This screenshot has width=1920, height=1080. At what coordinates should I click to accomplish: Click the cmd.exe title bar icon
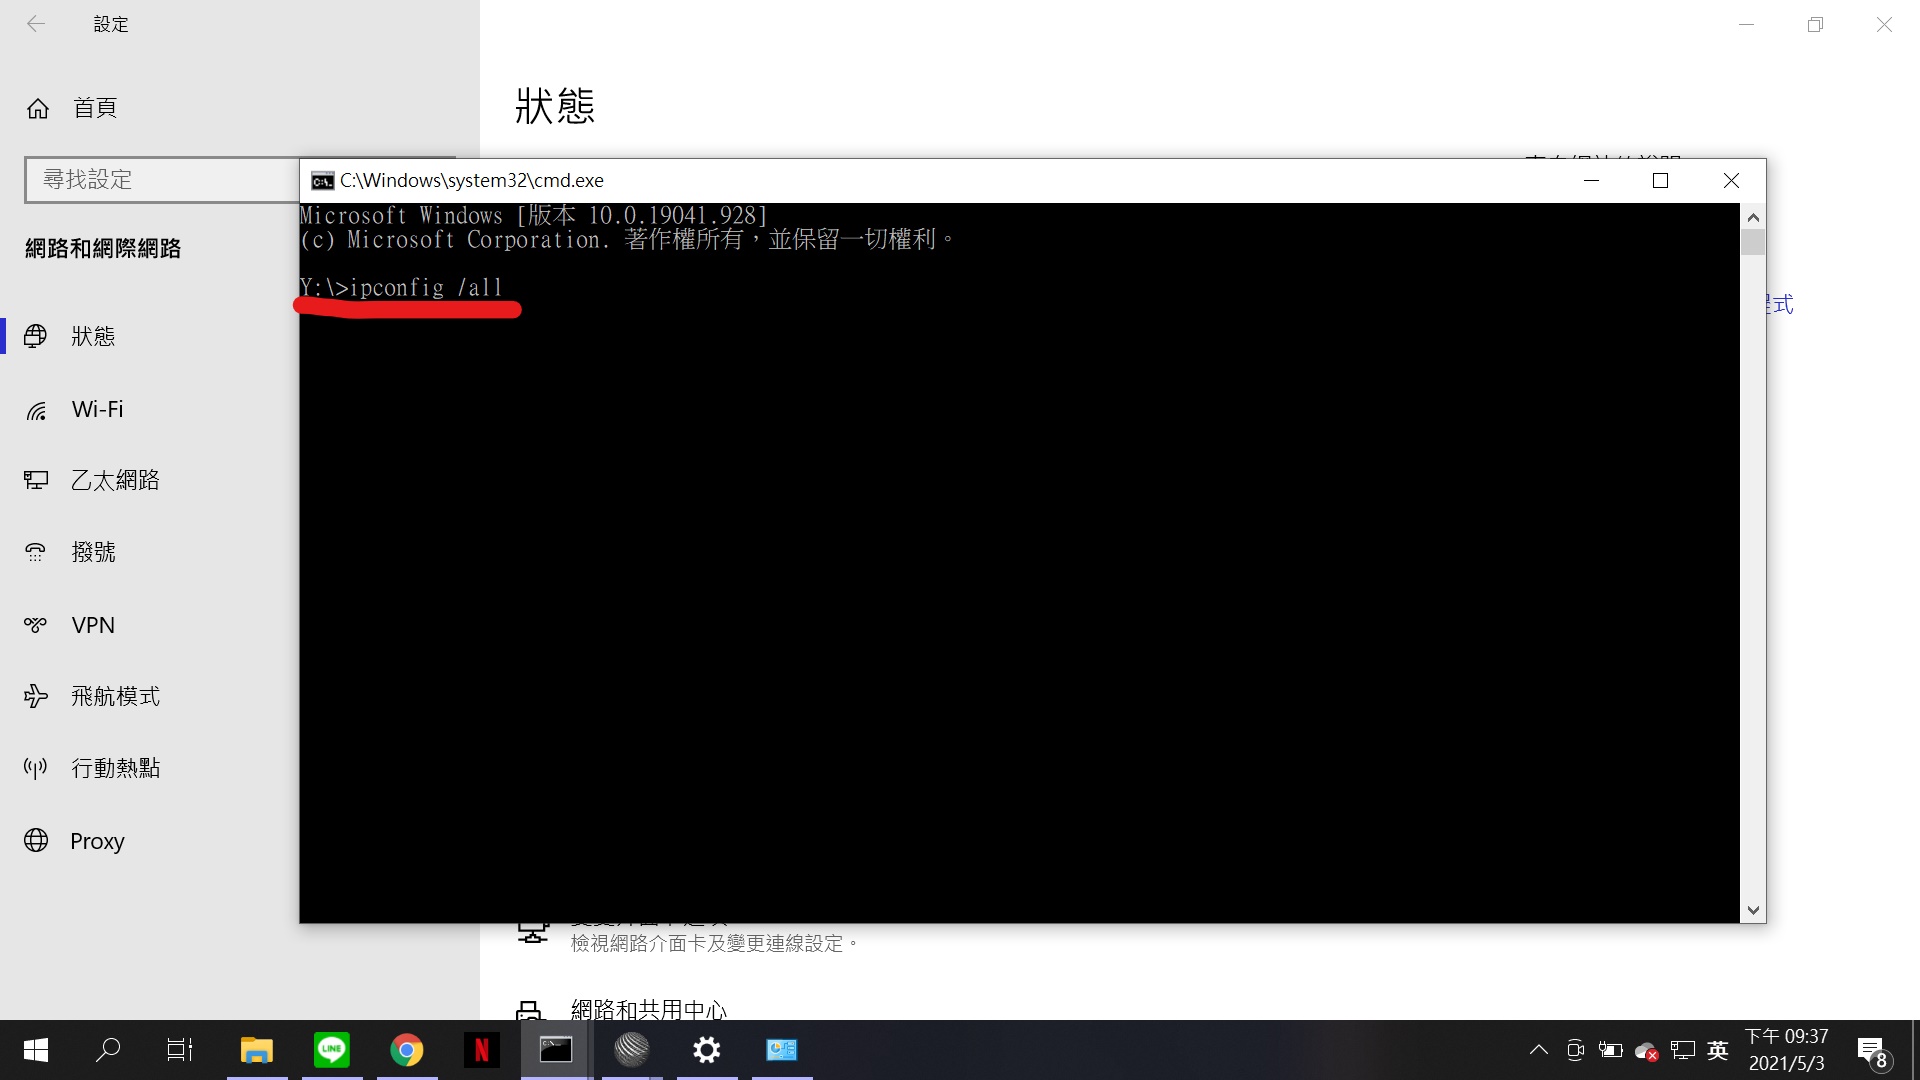(x=322, y=181)
